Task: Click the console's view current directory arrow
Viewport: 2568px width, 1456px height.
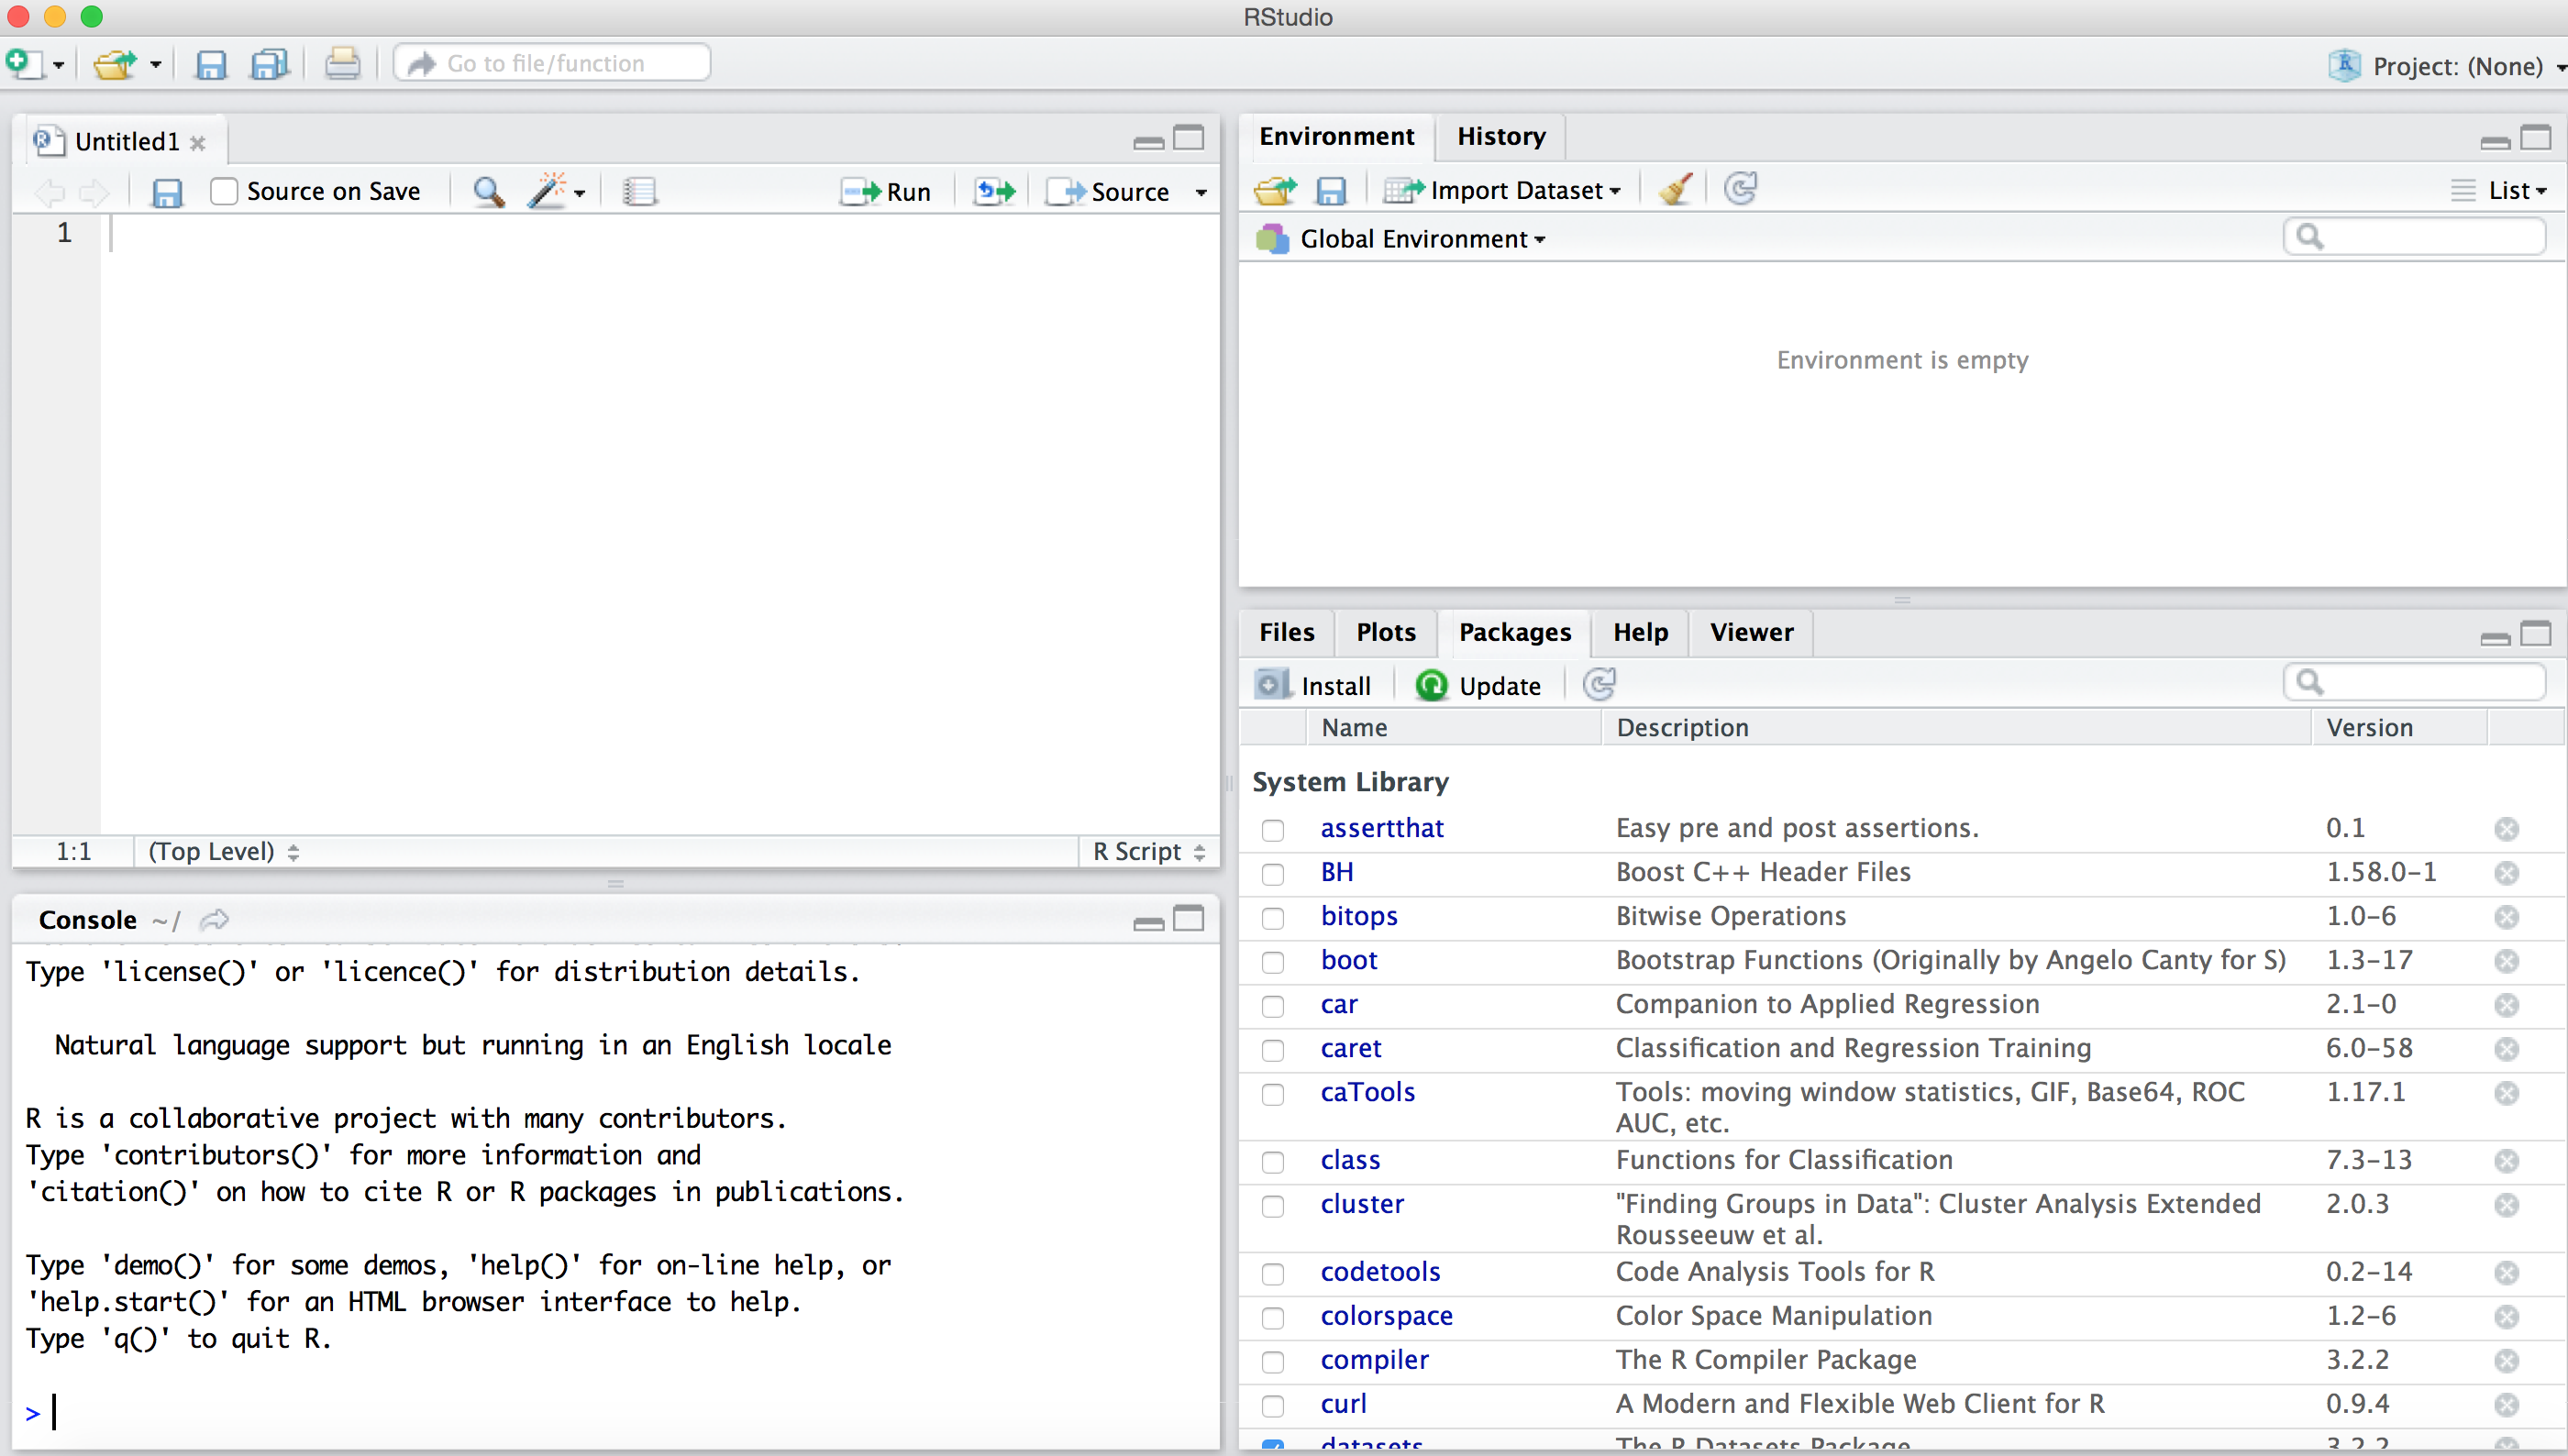Action: point(214,920)
